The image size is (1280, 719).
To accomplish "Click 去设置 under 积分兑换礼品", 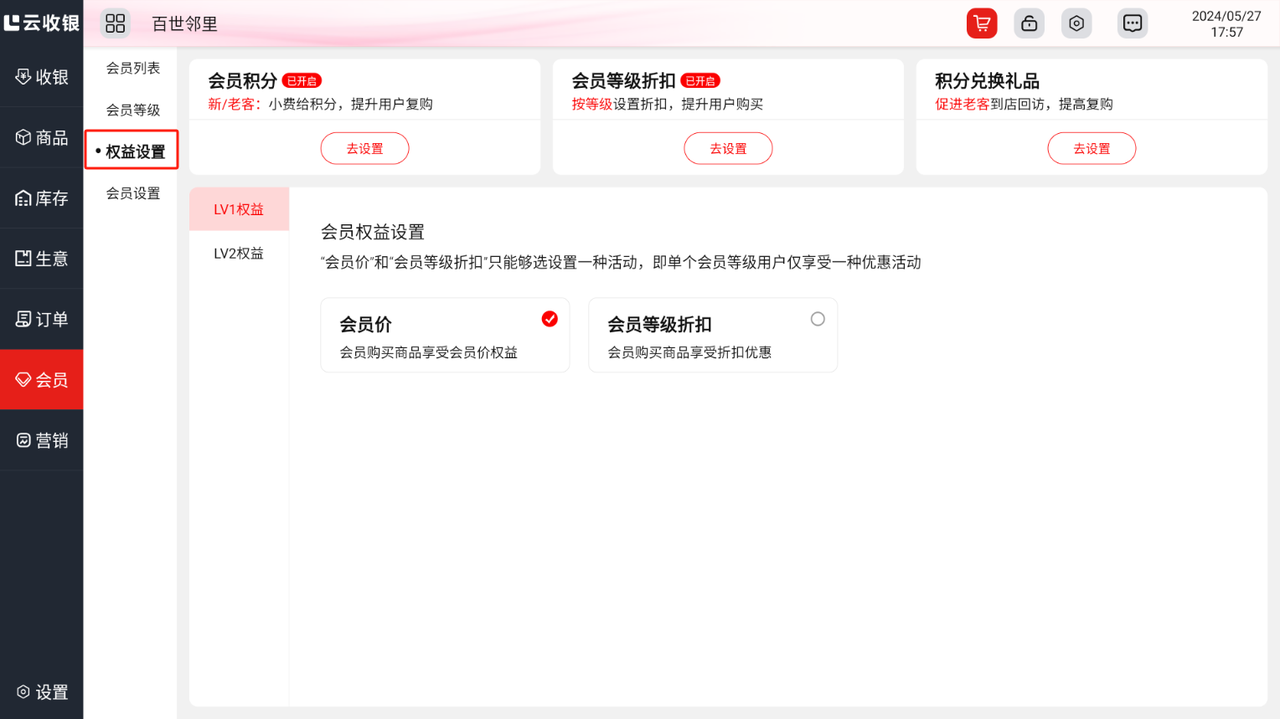I will coord(1091,148).
